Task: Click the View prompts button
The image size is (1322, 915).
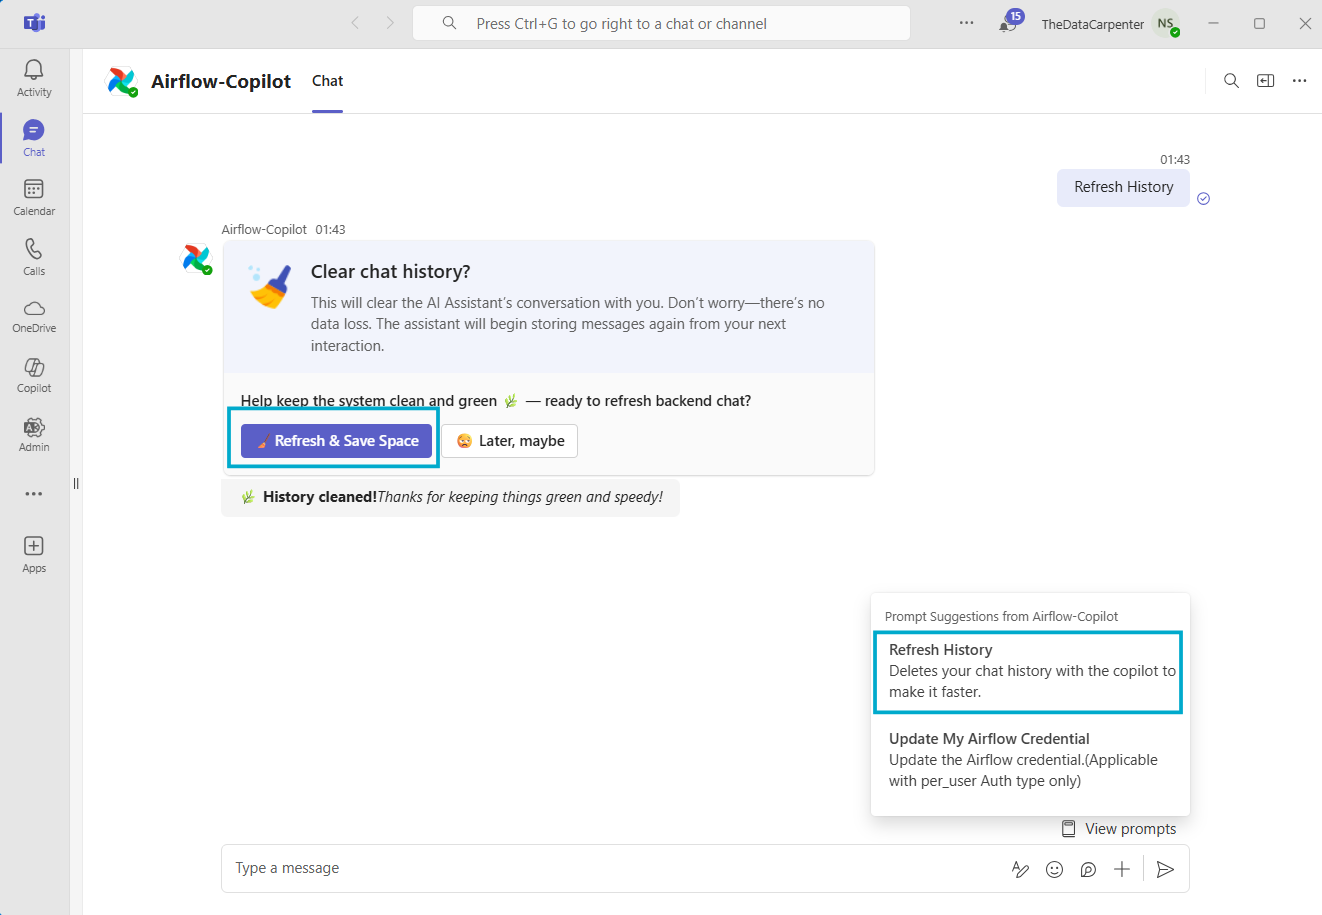Action: coord(1119,829)
